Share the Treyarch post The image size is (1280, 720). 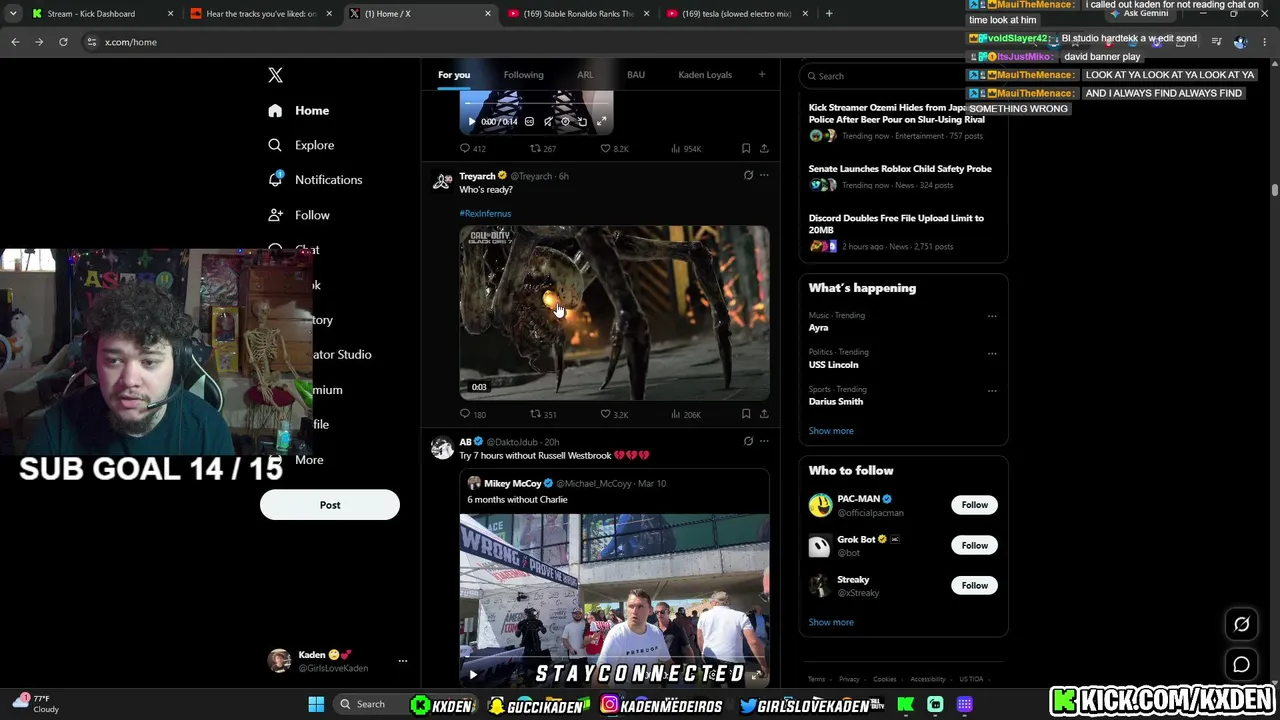click(764, 414)
